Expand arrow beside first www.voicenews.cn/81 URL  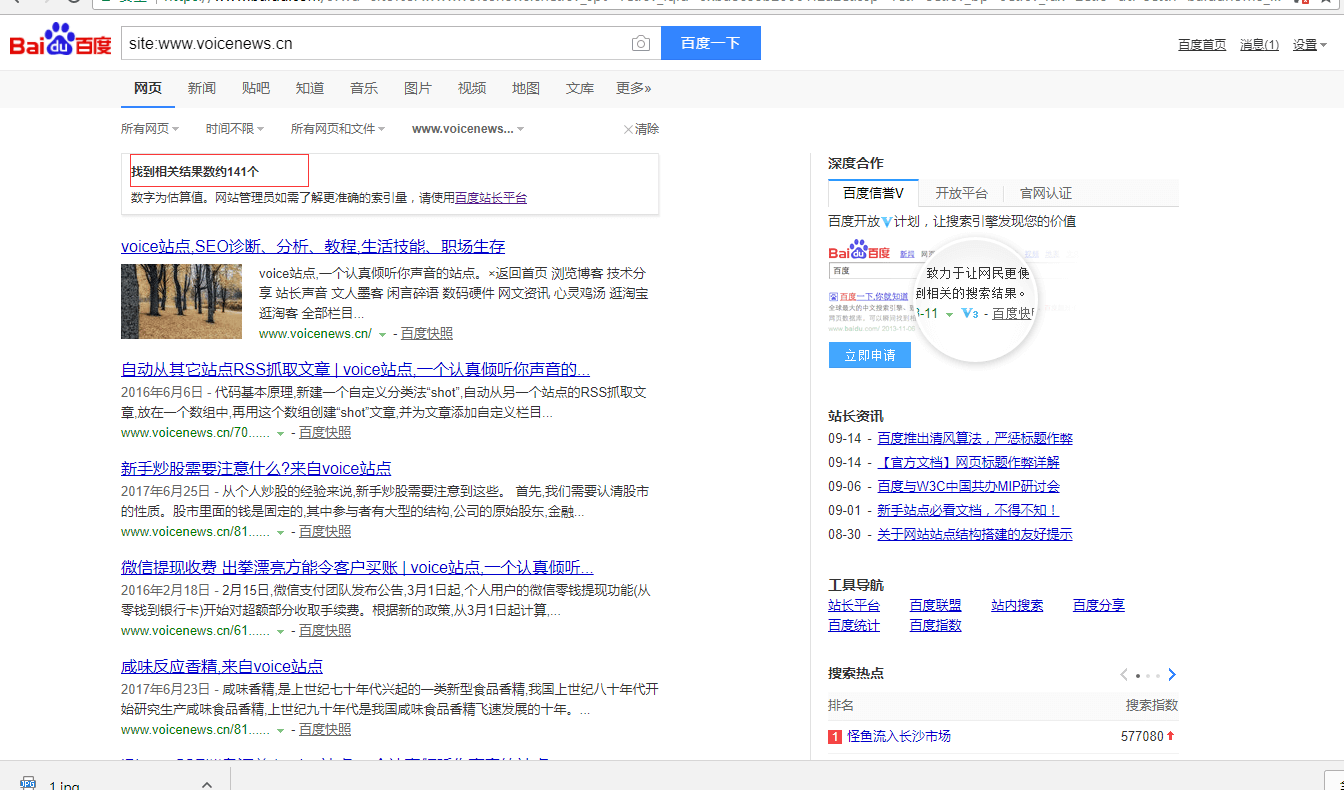point(281,532)
